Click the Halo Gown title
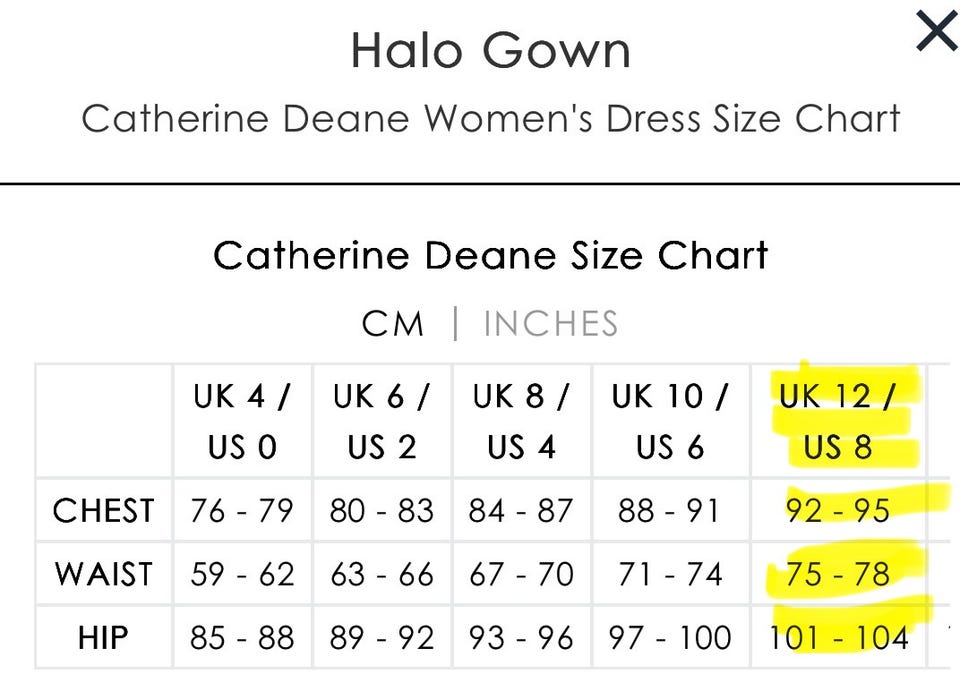This screenshot has width=960, height=700. [x=490, y=52]
